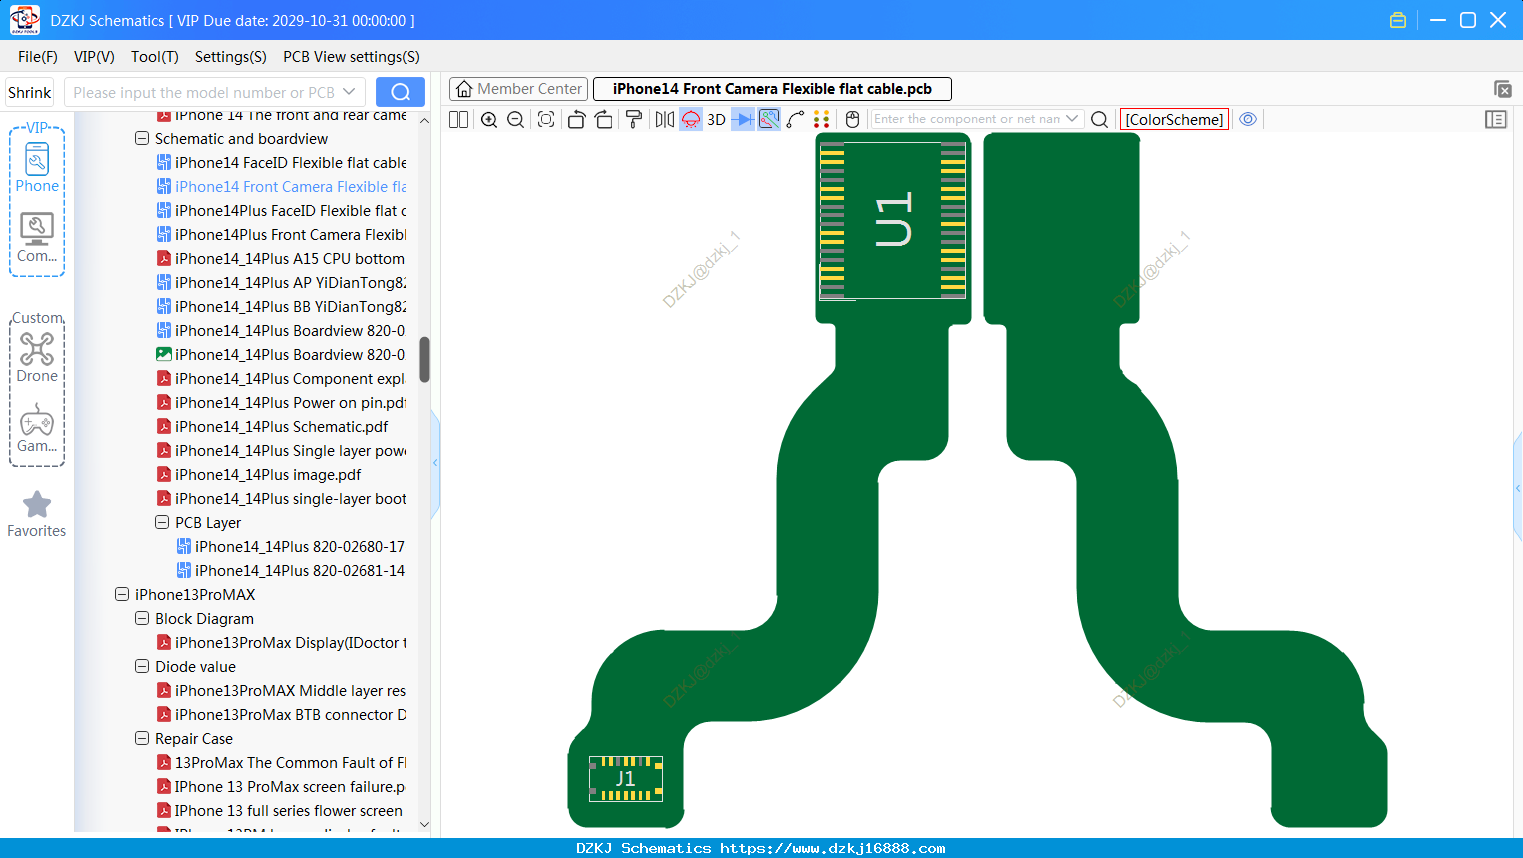Switch to 3D view

tap(716, 119)
